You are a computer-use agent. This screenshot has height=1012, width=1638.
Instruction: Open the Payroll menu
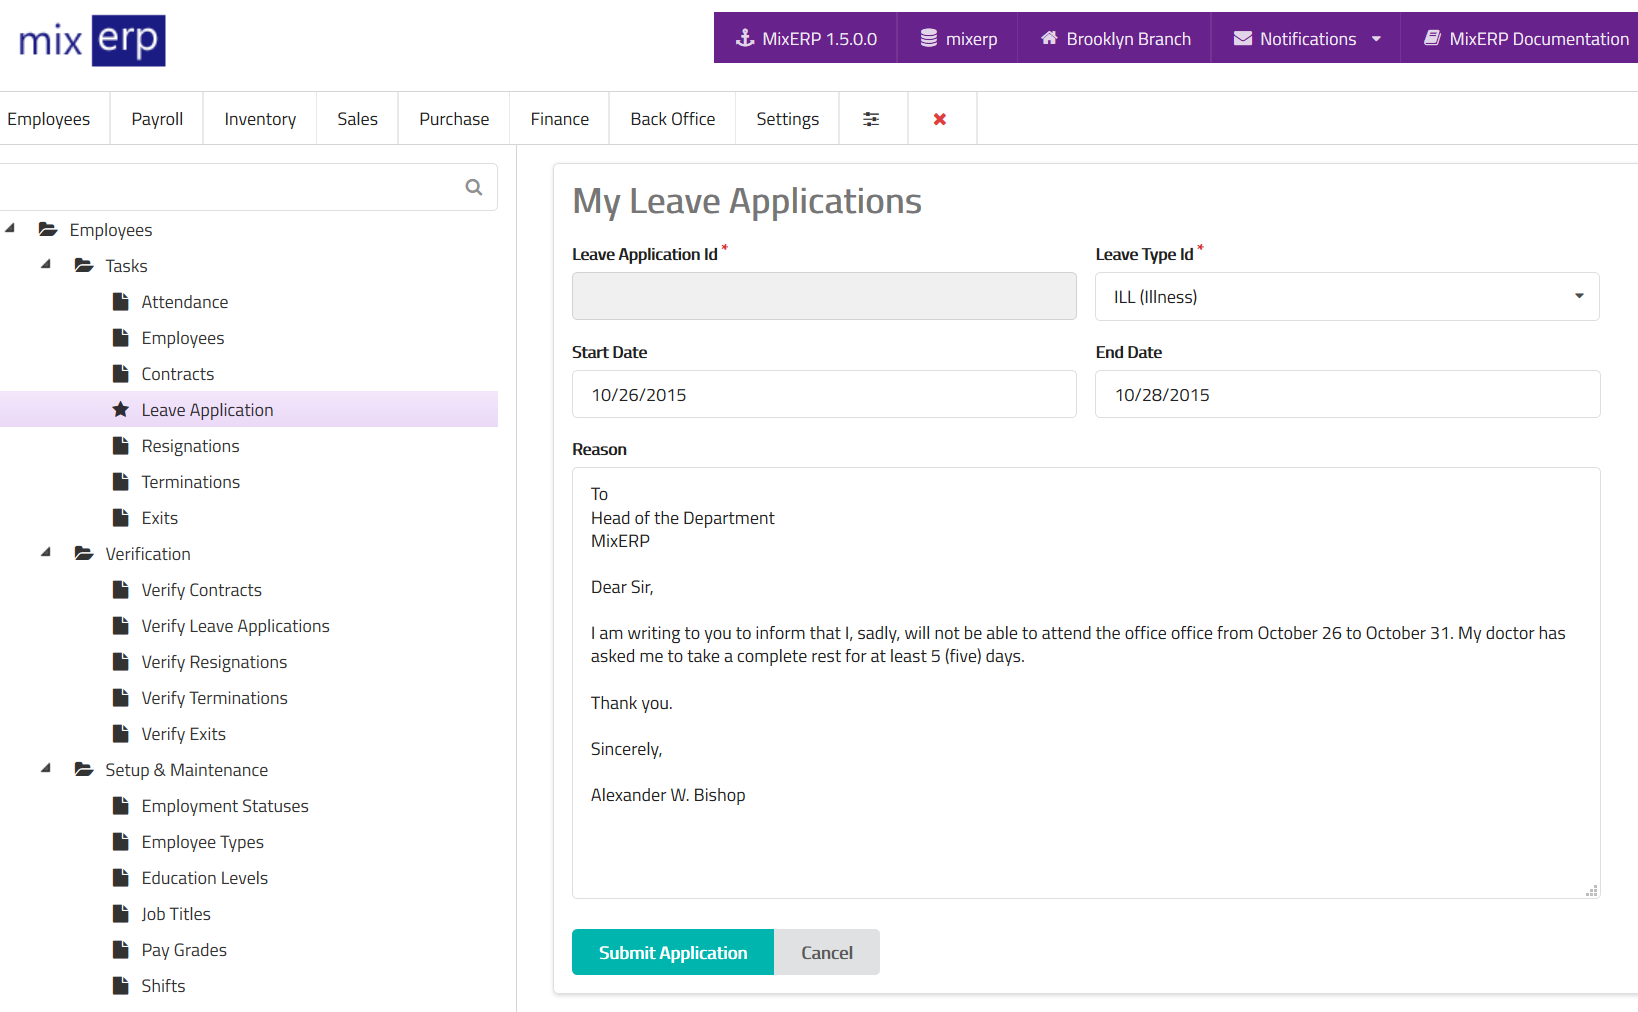[x=157, y=119]
